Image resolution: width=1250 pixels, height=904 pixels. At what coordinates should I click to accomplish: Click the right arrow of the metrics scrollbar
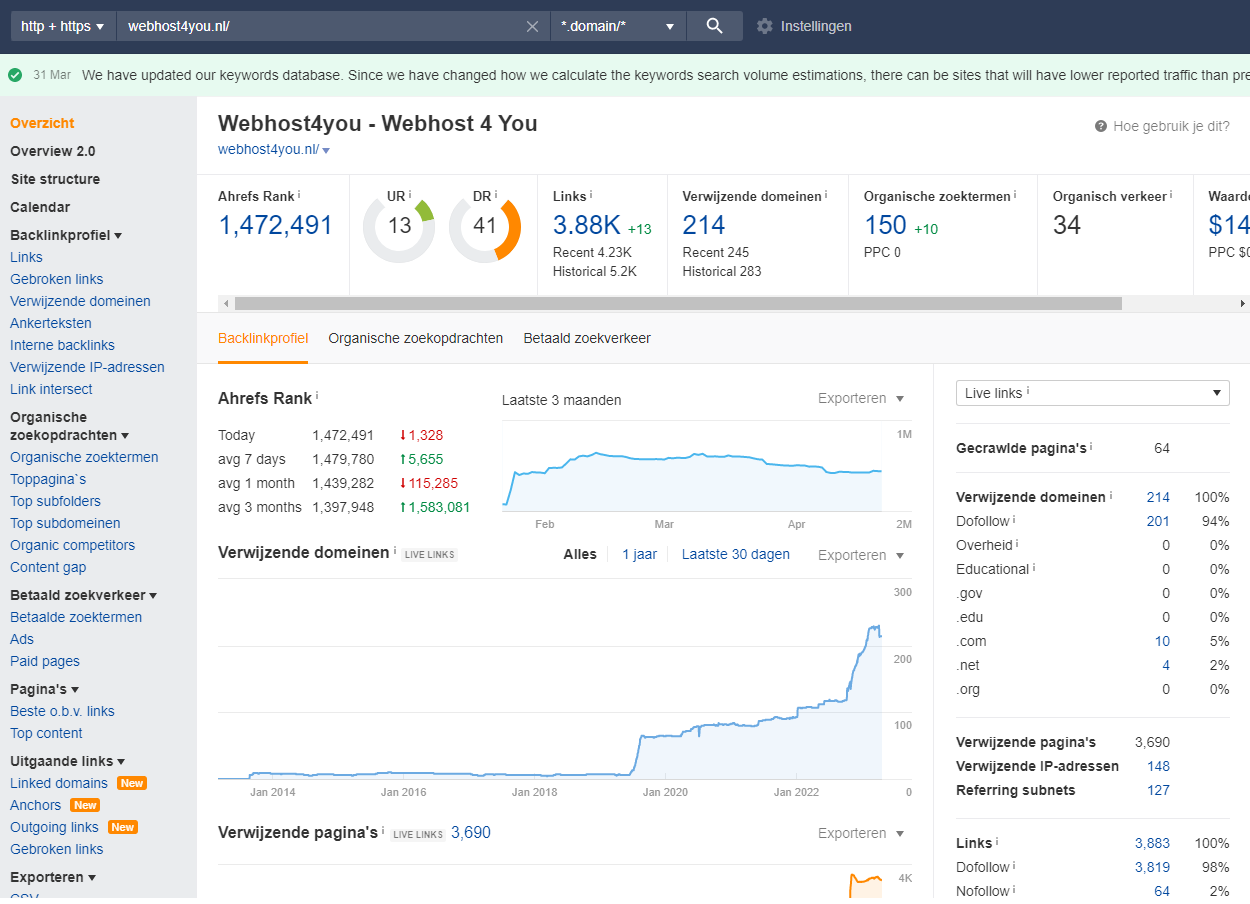[1243, 303]
